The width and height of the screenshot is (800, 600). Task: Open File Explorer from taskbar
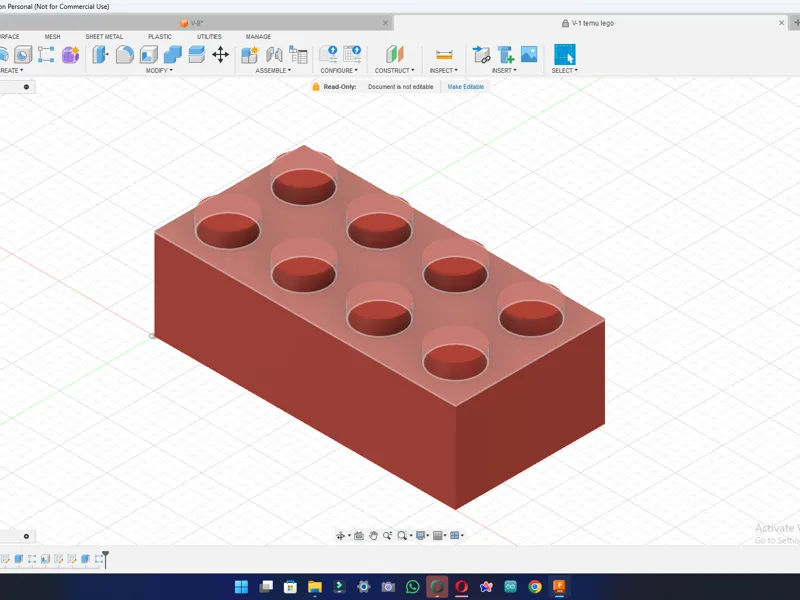click(315, 587)
